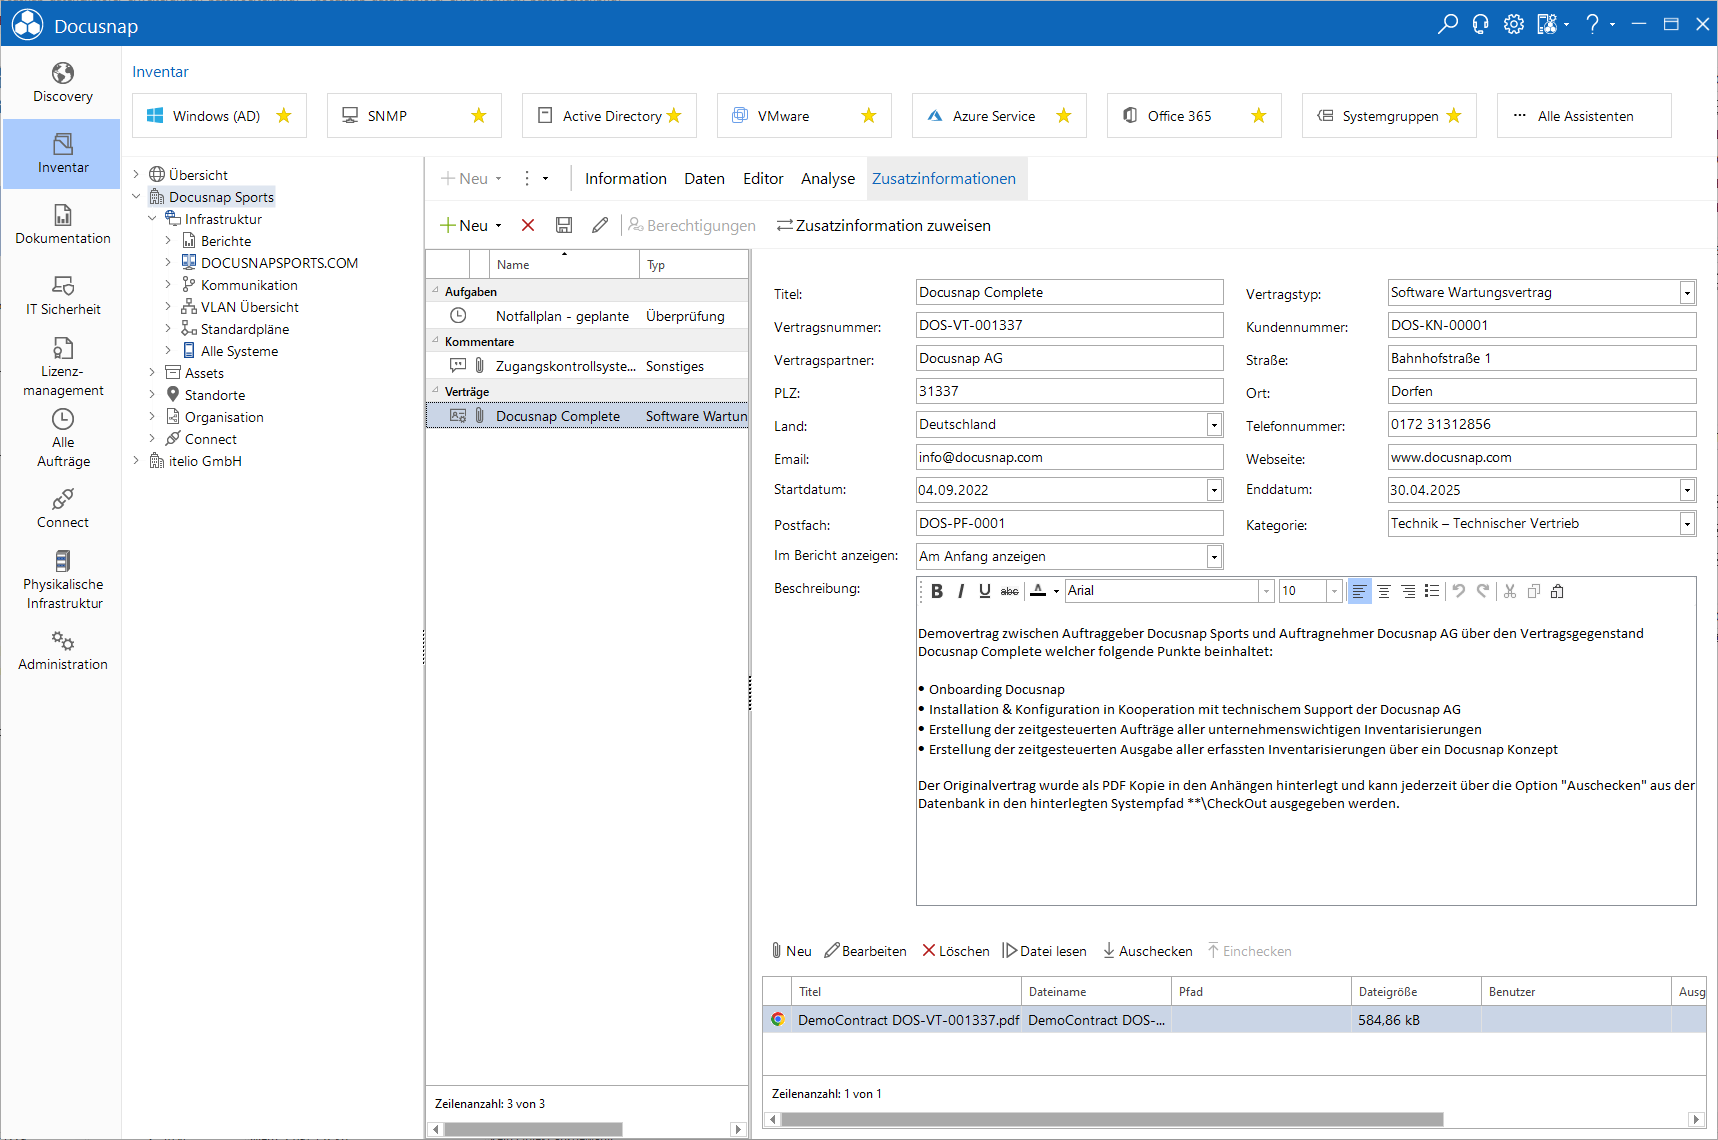Toggle favorite star on Active Directory

pyautogui.click(x=674, y=116)
